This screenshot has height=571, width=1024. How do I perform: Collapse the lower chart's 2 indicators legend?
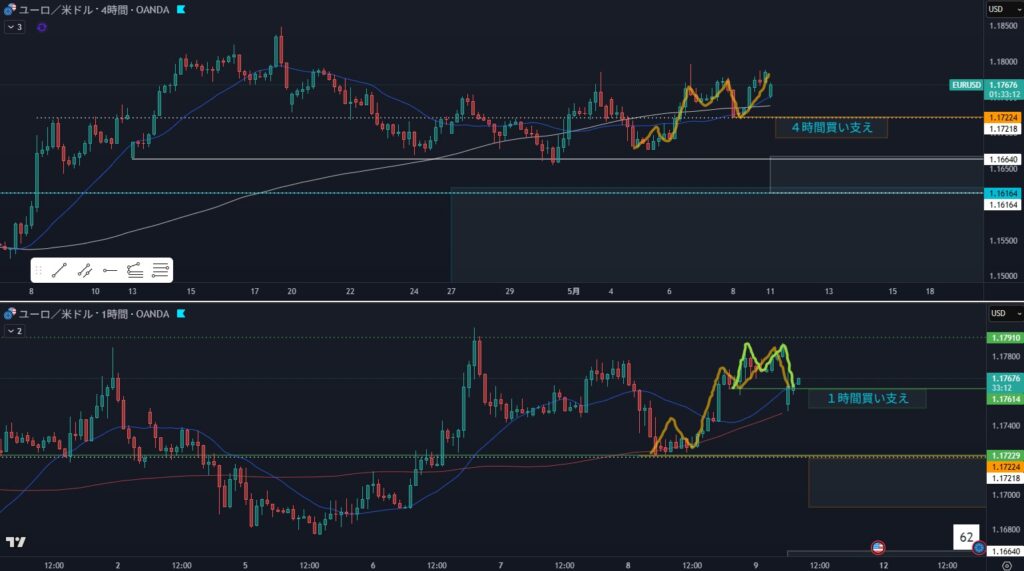pos(14,331)
